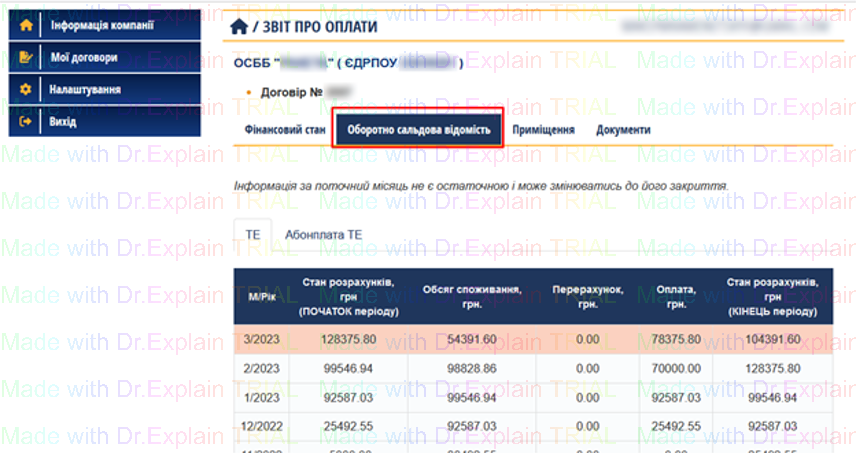This screenshot has height=453, width=856.
Task: Select the highlighted 3/2023 period cell
Action: (261, 339)
